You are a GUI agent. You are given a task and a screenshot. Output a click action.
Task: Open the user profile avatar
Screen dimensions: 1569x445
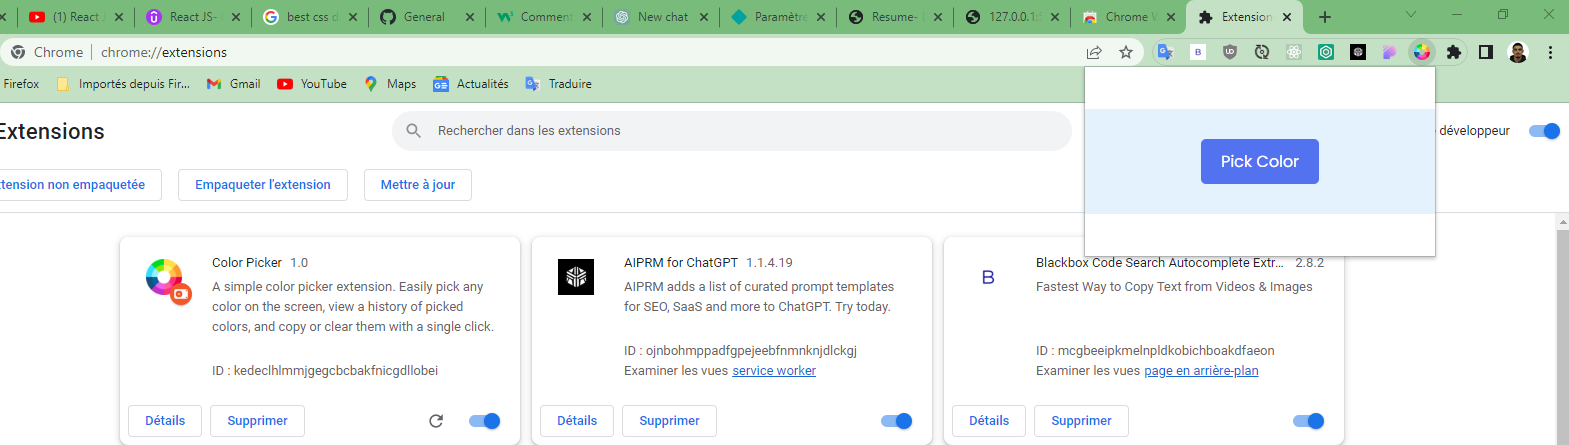pos(1518,52)
